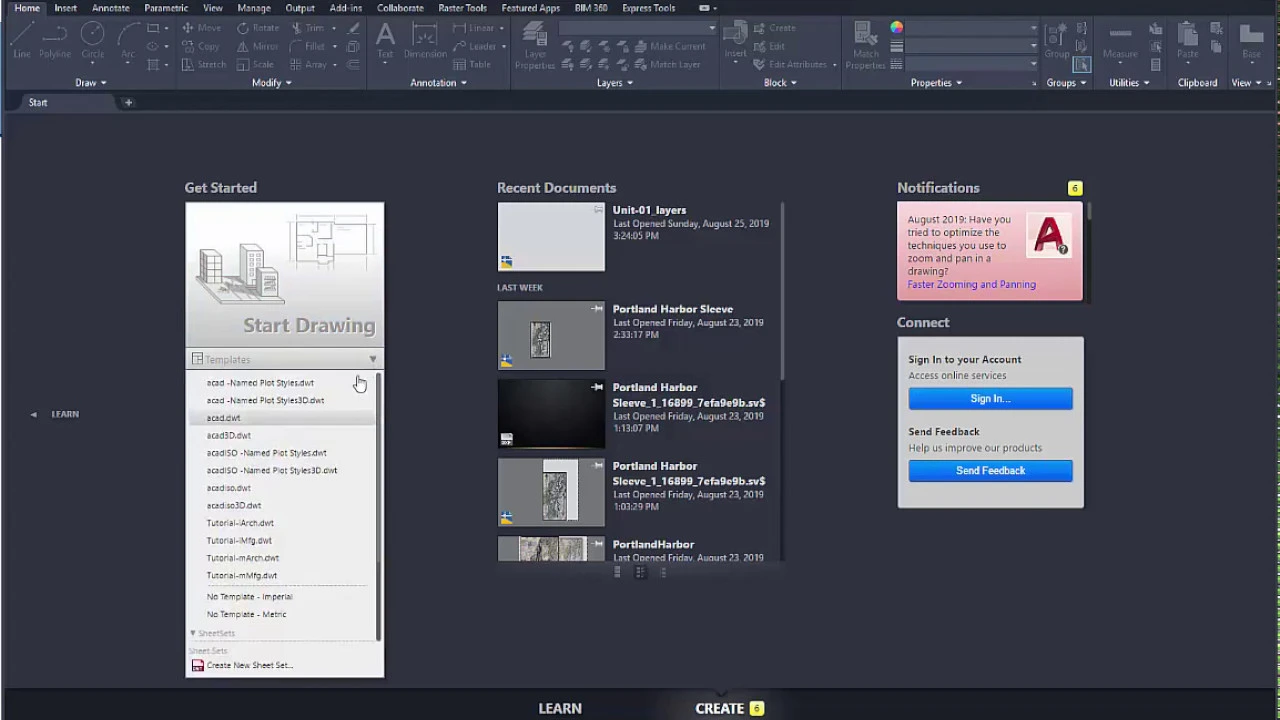Collapse the SheetSets section
Screen dimensions: 1280x720
click(193, 633)
